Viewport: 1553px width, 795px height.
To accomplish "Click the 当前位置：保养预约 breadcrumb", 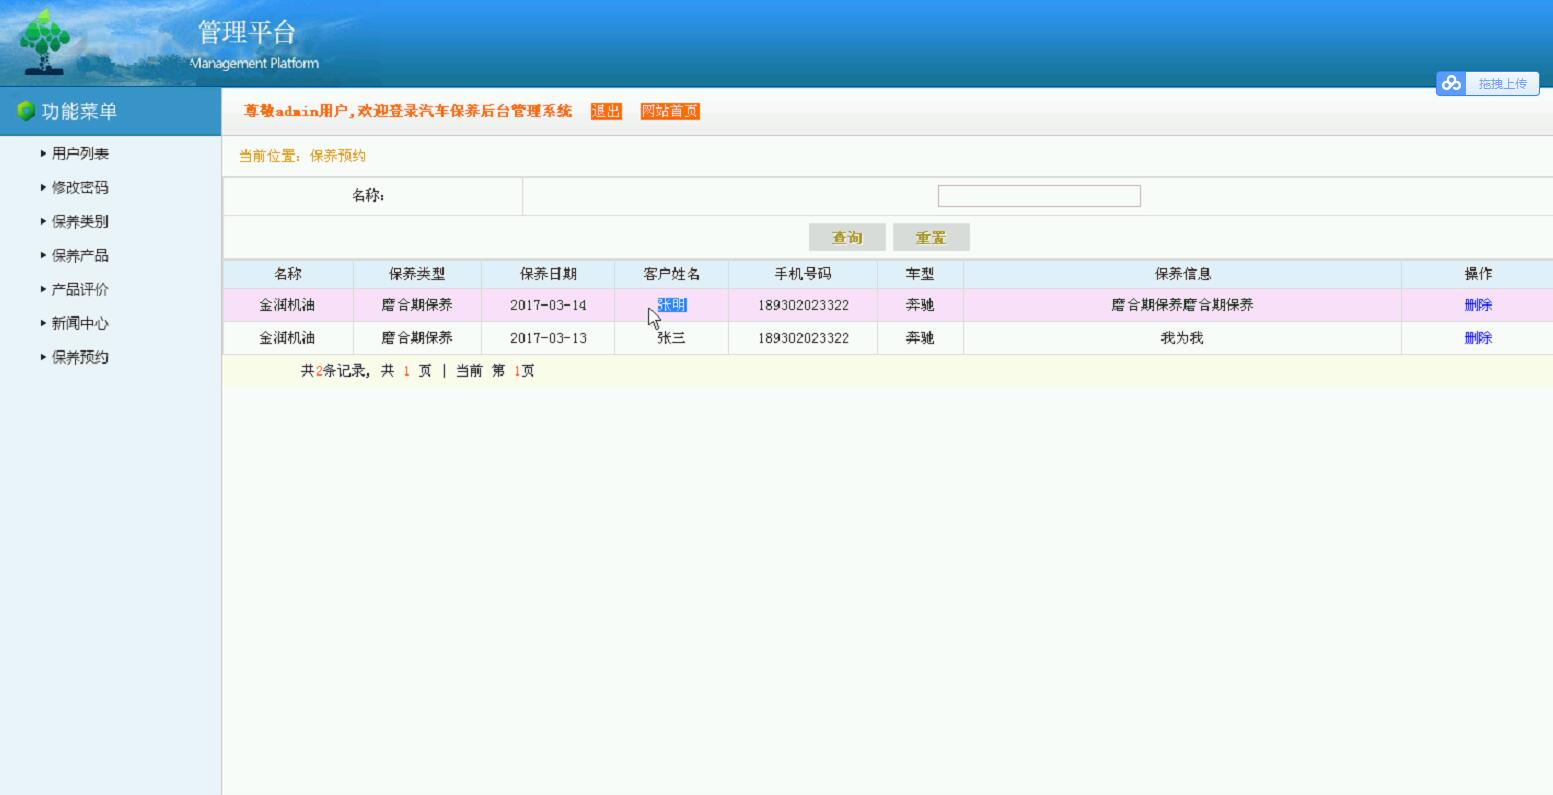I will (302, 156).
